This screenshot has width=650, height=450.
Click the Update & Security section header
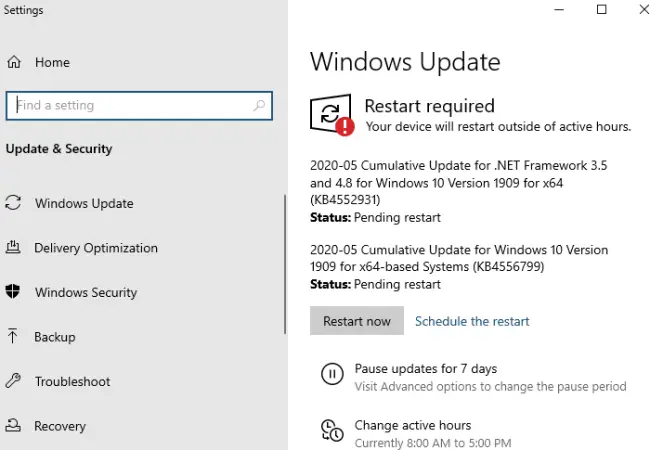click(x=59, y=149)
